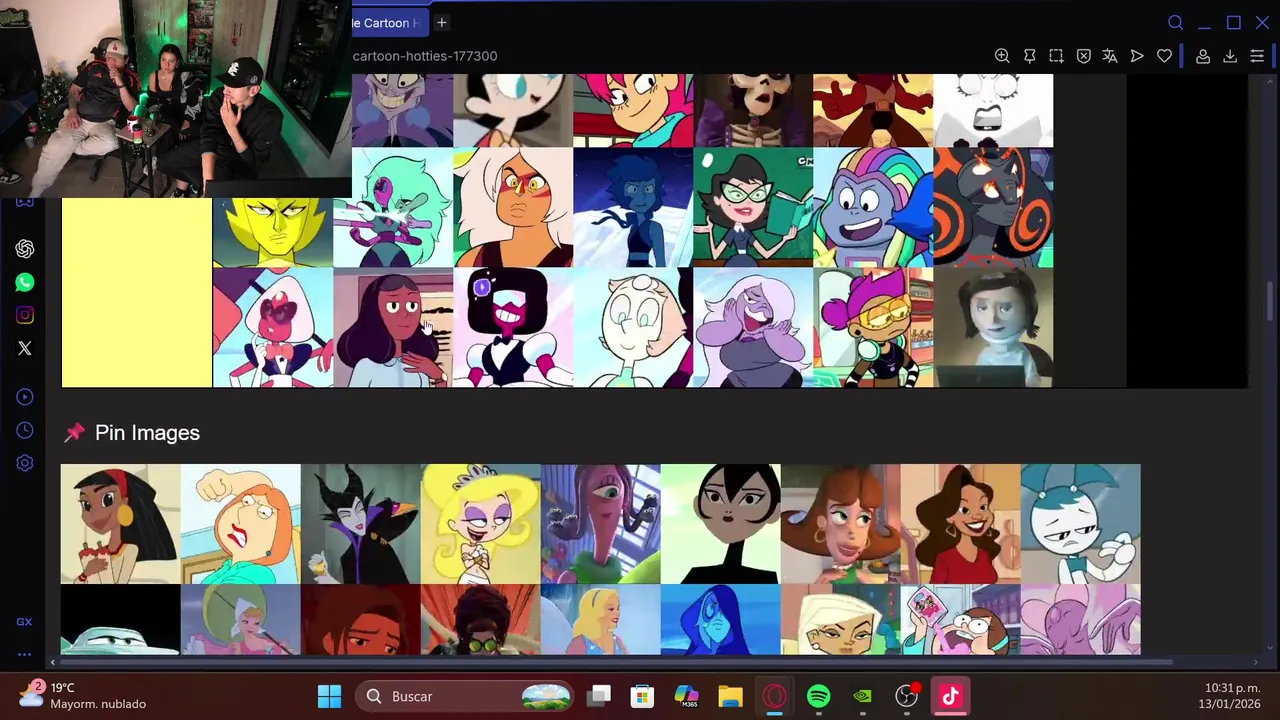Select the Lois Griffin pin image
This screenshot has width=1280, height=720.
coord(241,524)
